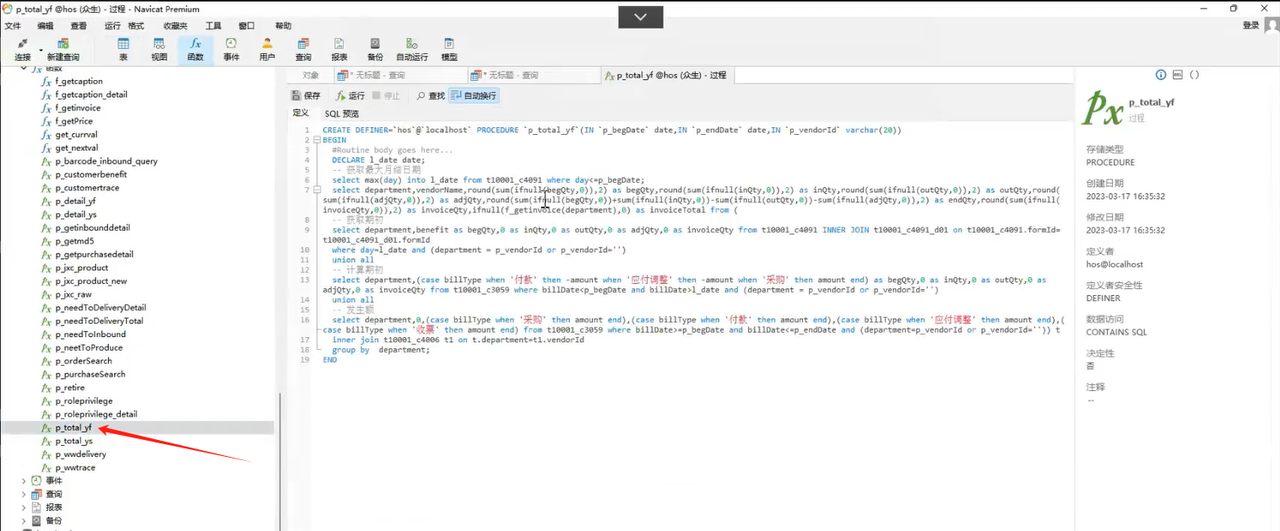The width and height of the screenshot is (1280, 531).
Task: Switch to the 对象 objects tab
Action: click(310, 75)
